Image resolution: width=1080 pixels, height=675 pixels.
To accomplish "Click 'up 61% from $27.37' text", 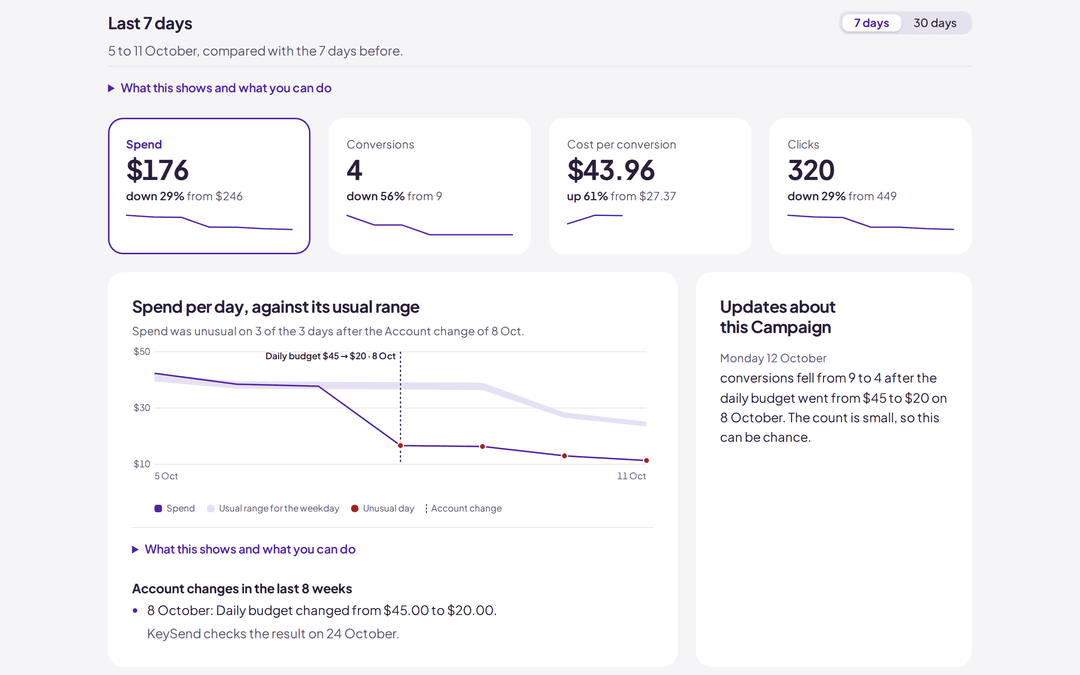I will coord(621,196).
